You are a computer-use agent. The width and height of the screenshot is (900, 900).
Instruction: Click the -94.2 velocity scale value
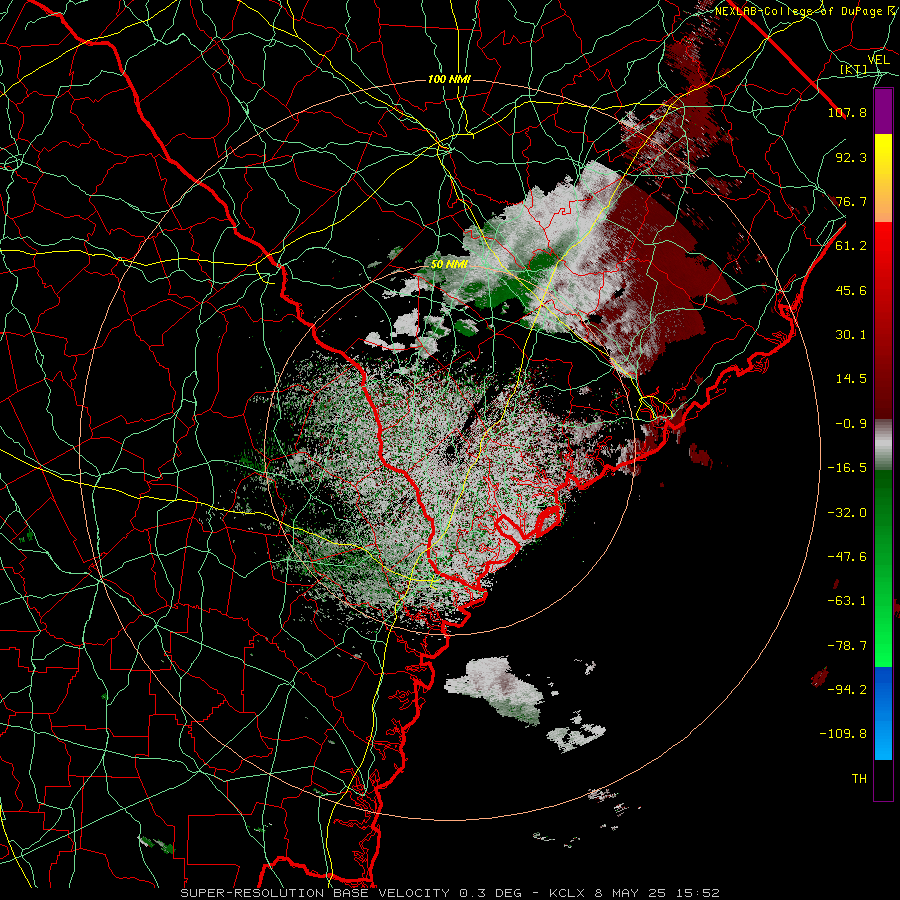coord(847,690)
